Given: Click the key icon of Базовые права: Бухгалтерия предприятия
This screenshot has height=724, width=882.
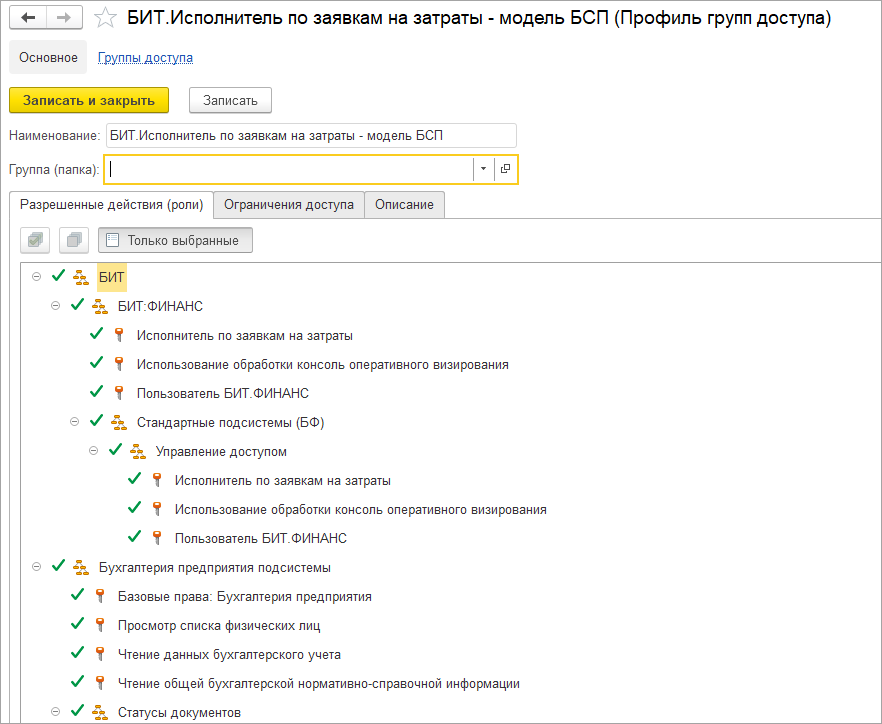Looking at the screenshot, I should click(100, 596).
